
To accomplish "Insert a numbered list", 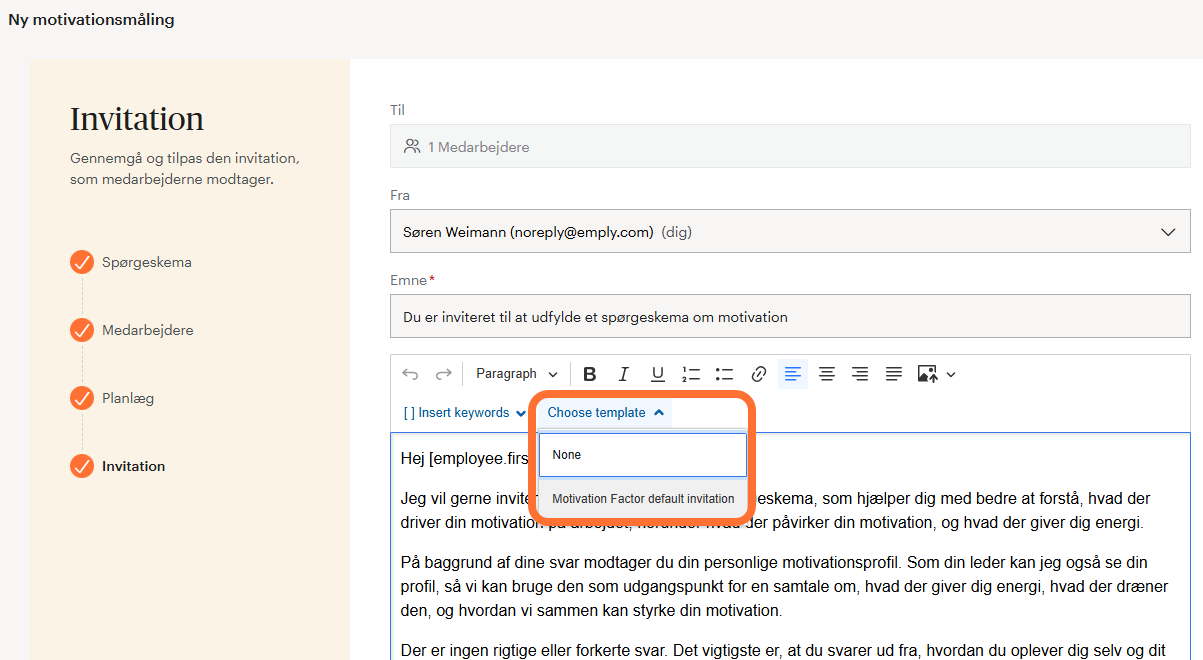I will point(691,374).
